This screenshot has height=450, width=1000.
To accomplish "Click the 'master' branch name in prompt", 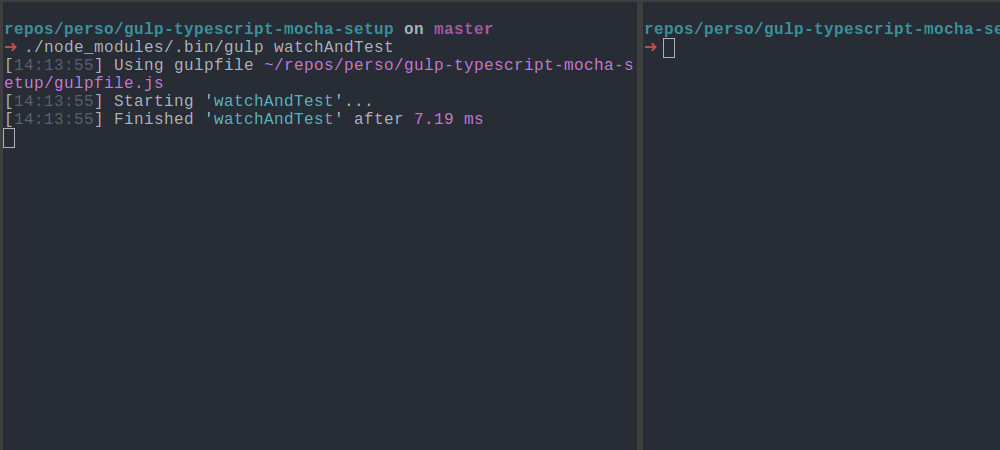I will coord(464,29).
